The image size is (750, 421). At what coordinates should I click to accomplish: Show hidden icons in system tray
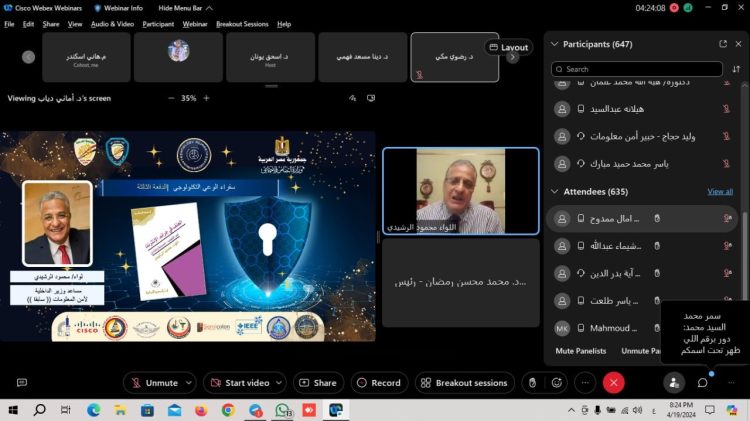571,410
